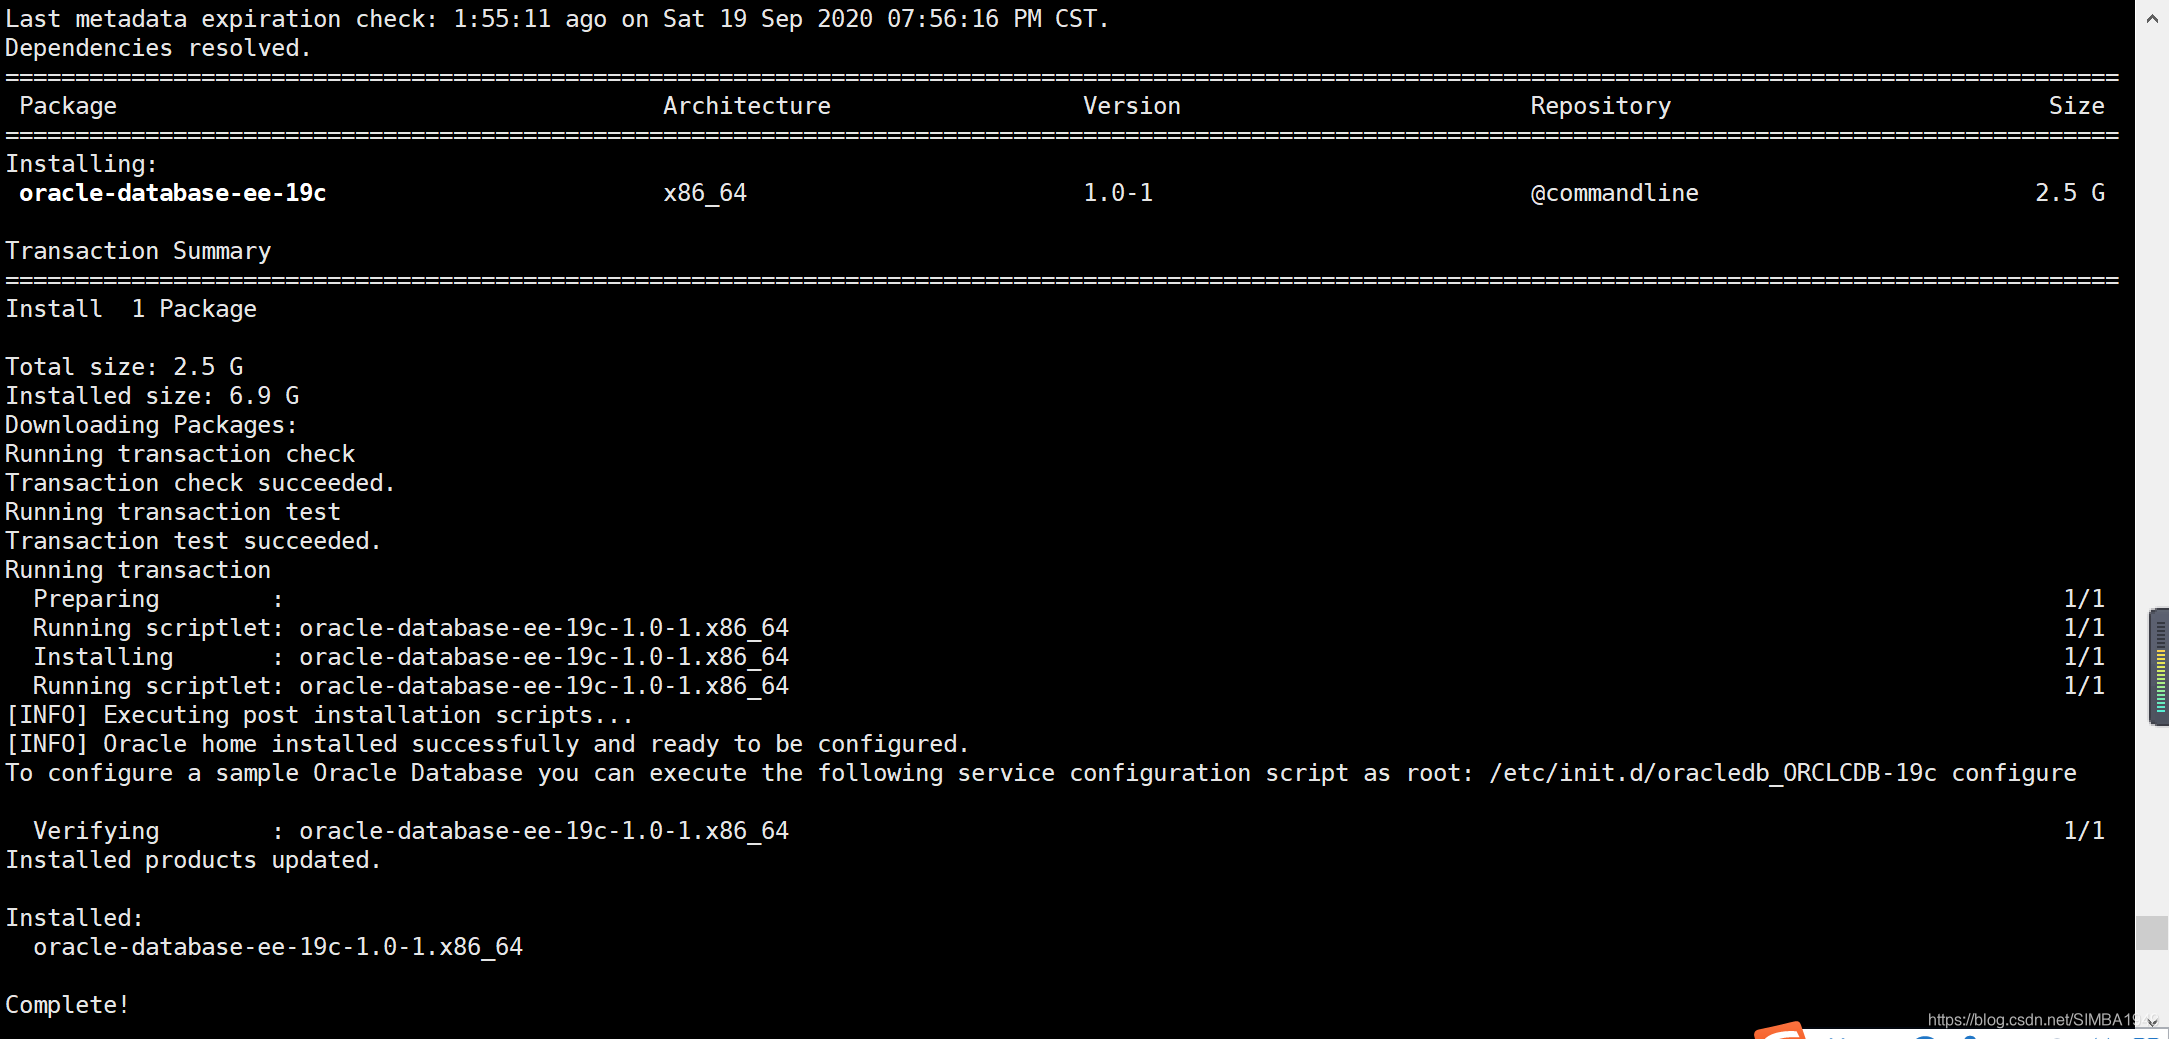
Task: Click the "Last metadata expiration check" line
Action: click(x=557, y=19)
